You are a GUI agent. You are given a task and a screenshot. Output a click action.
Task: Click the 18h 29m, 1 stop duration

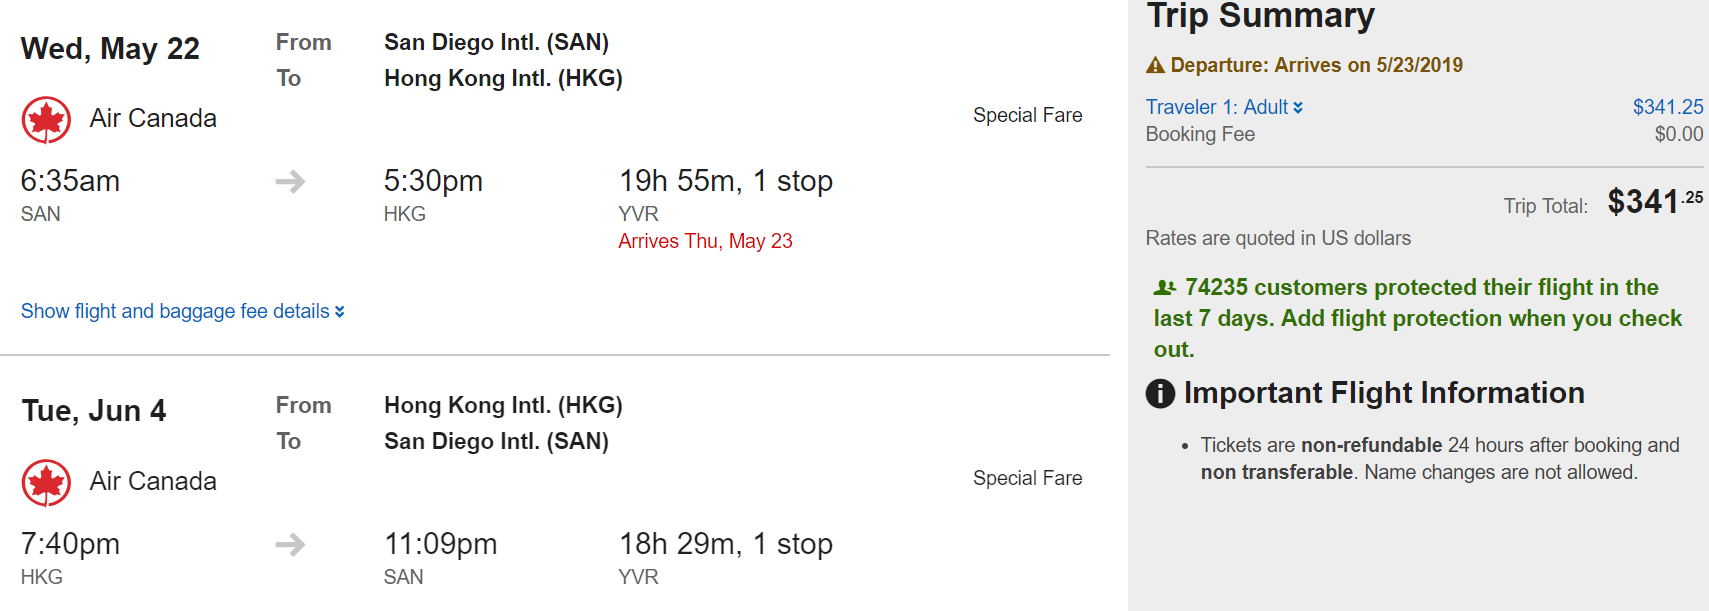click(725, 544)
